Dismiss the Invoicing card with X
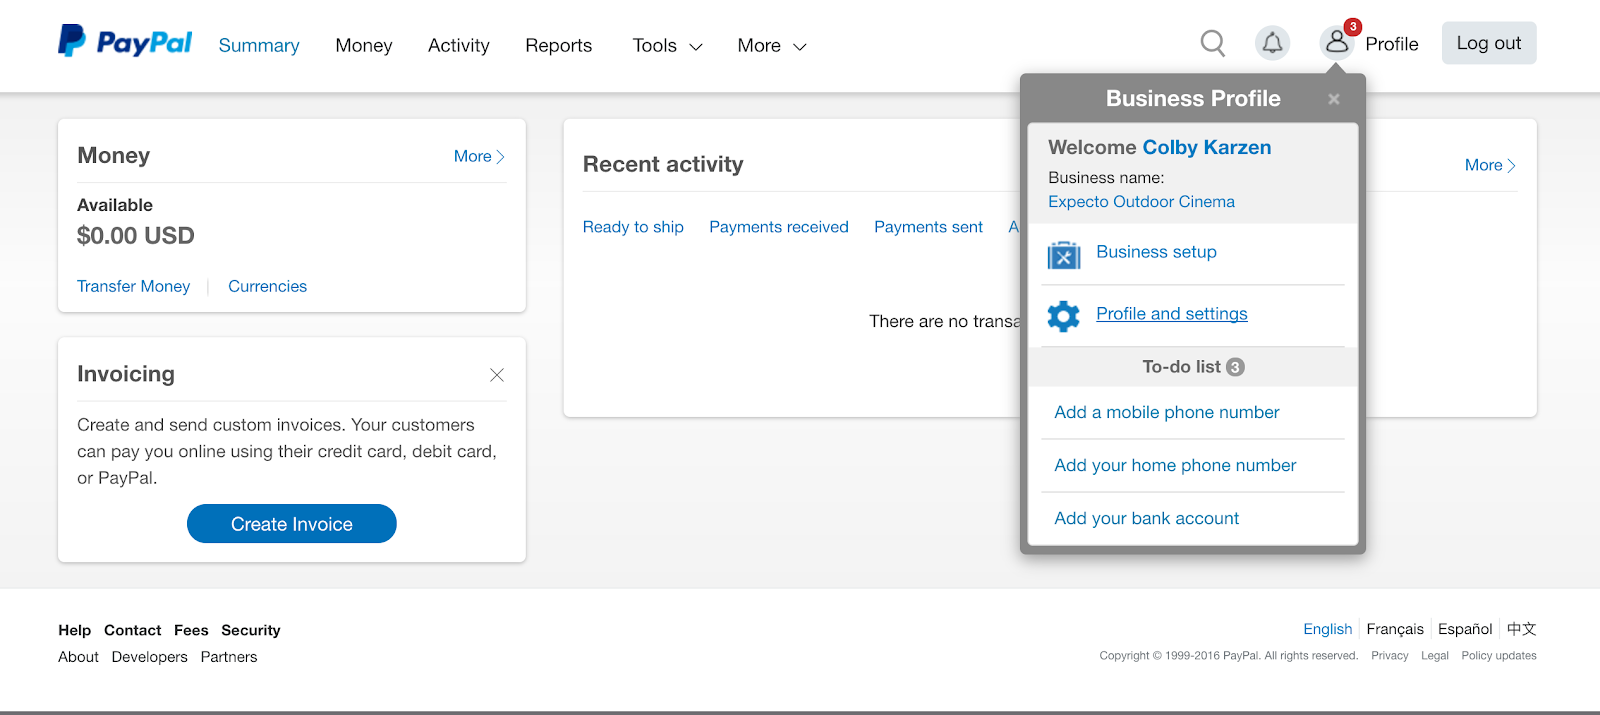Image resolution: width=1600 pixels, height=715 pixels. 497,375
